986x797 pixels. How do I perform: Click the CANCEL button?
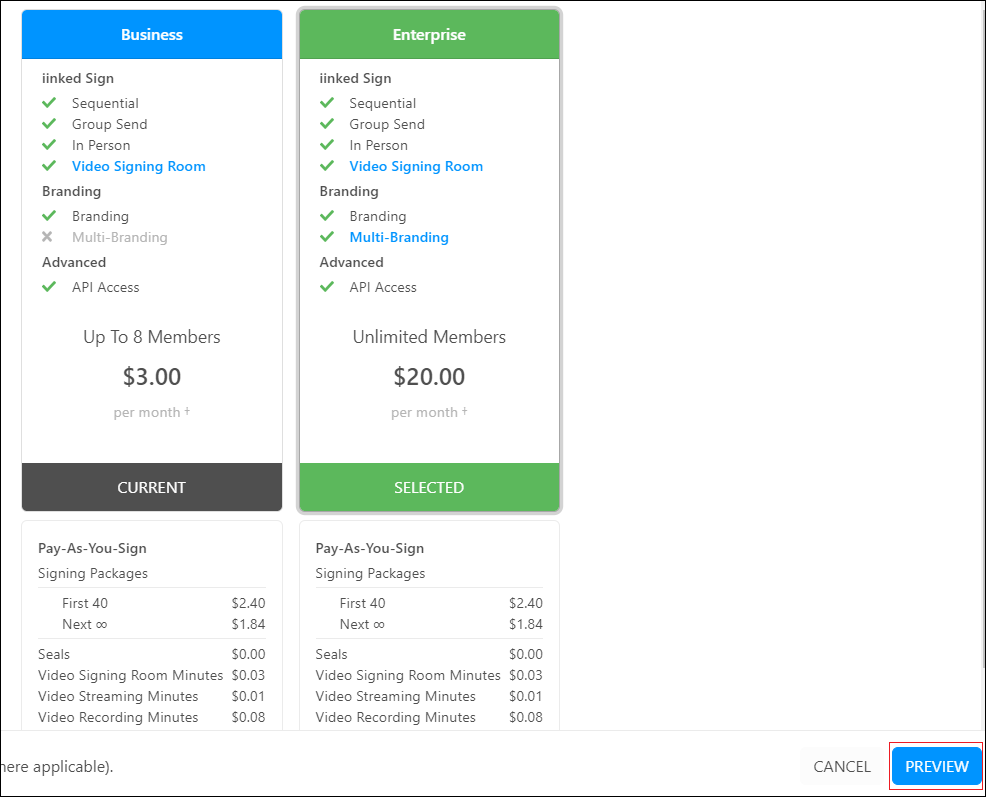(841, 766)
